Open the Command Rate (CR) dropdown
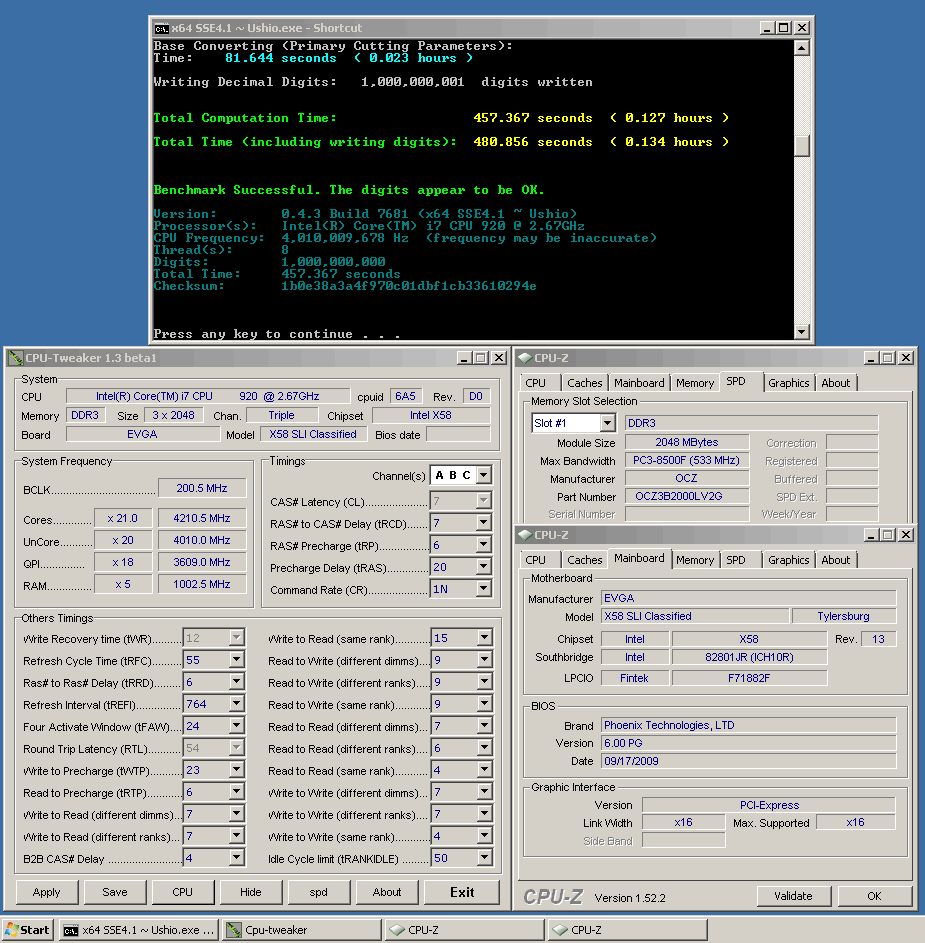 point(484,590)
